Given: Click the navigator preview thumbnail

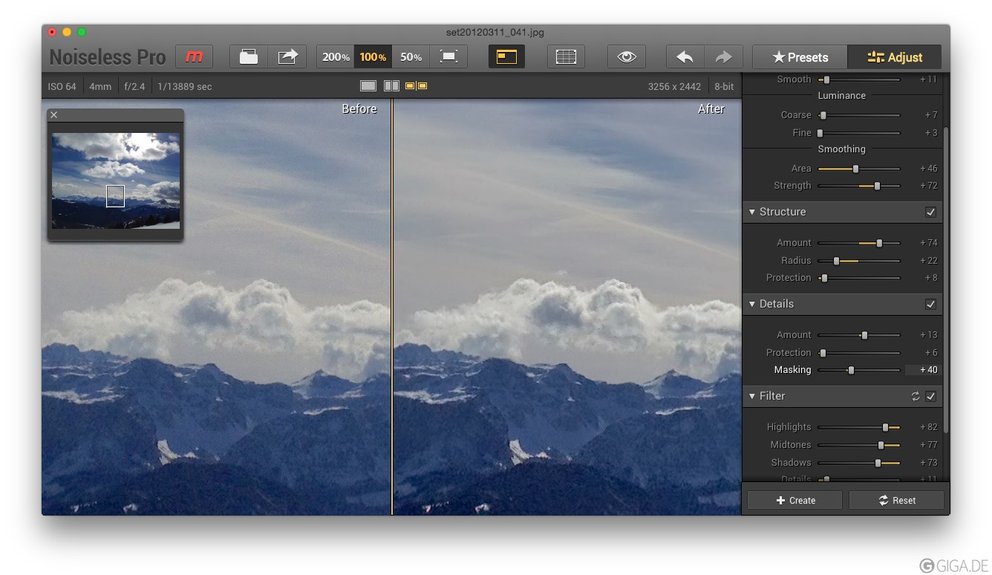Looking at the screenshot, I should point(116,180).
